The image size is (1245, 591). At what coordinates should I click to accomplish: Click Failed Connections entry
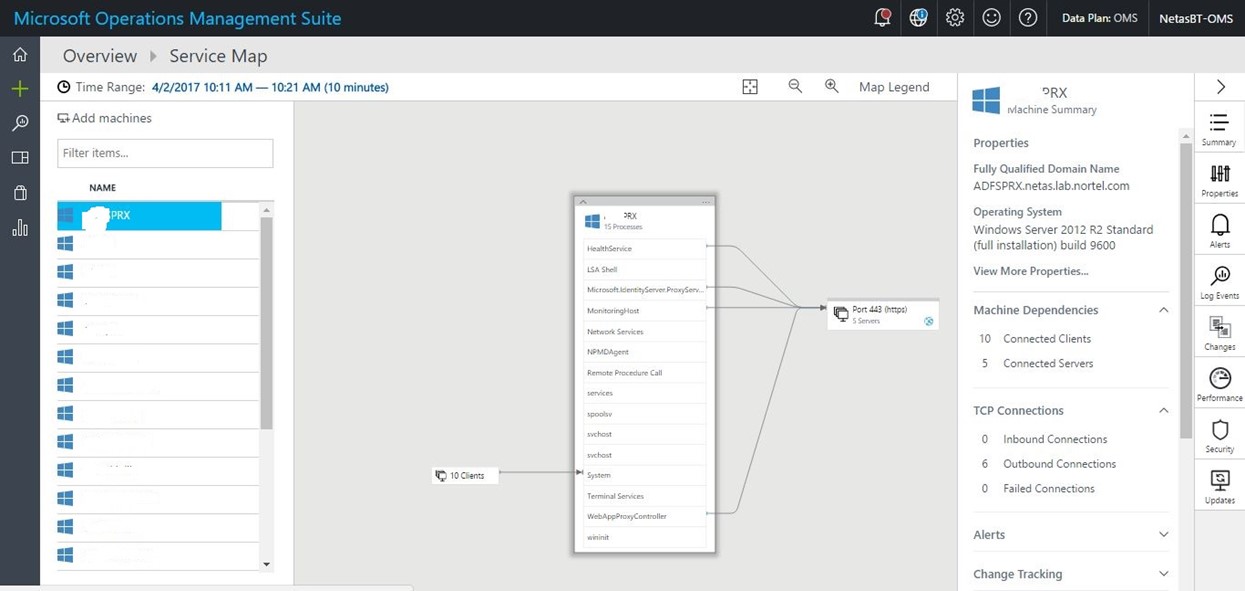pos(1037,489)
